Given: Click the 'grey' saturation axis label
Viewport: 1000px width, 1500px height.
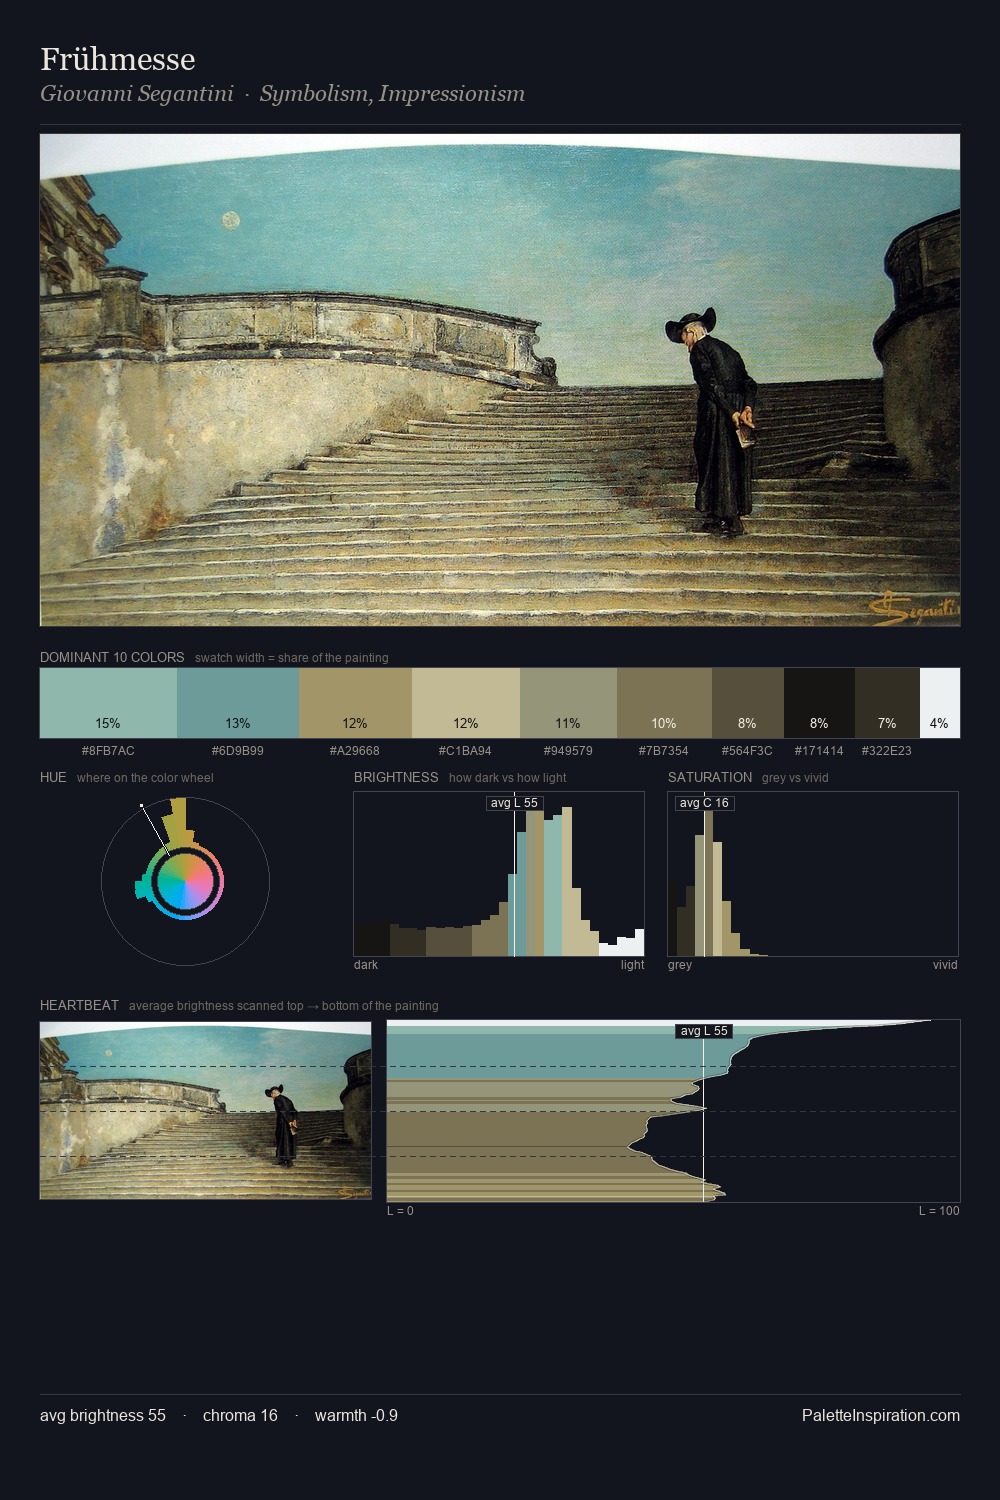Looking at the screenshot, I should point(680,965).
